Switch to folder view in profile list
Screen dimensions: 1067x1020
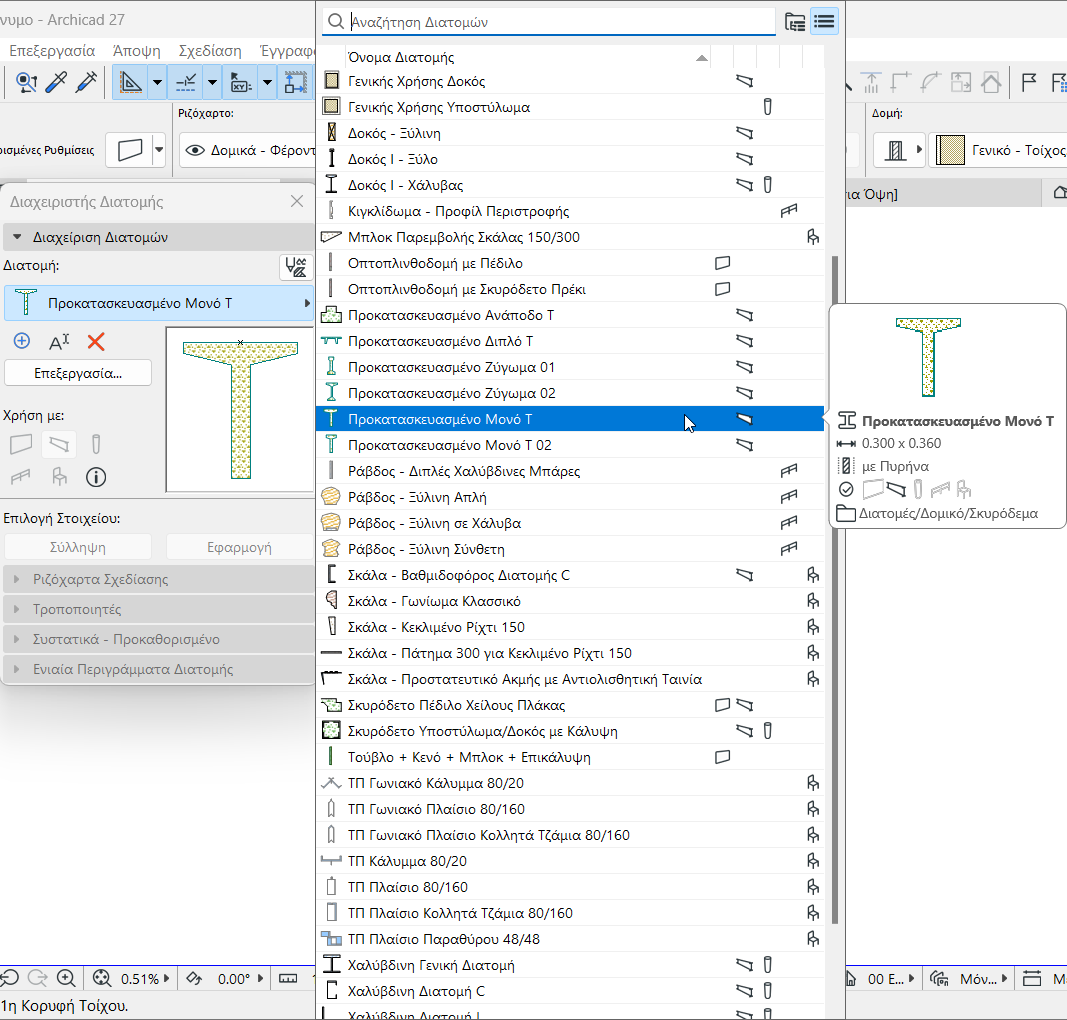795,21
